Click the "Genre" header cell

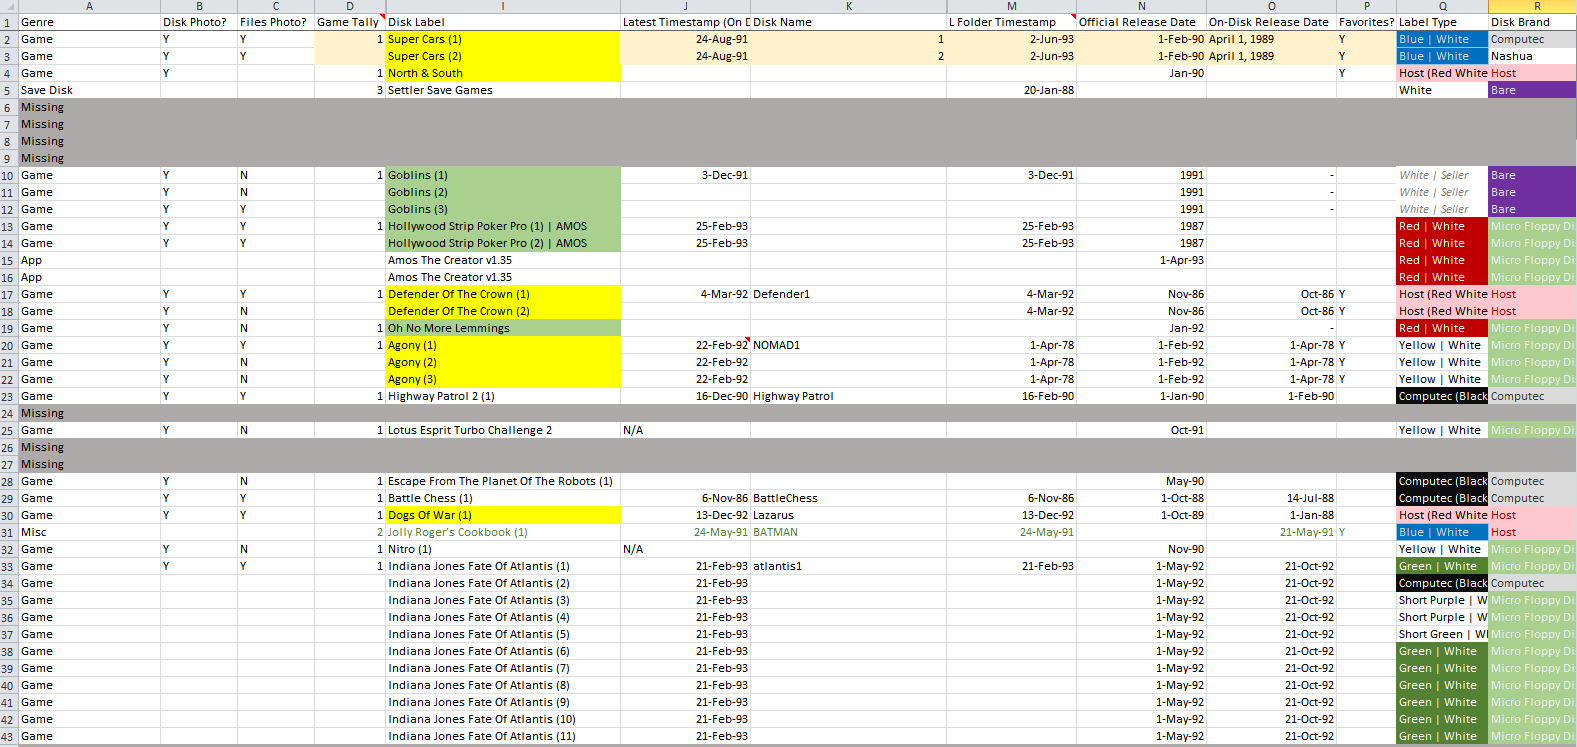coord(88,22)
